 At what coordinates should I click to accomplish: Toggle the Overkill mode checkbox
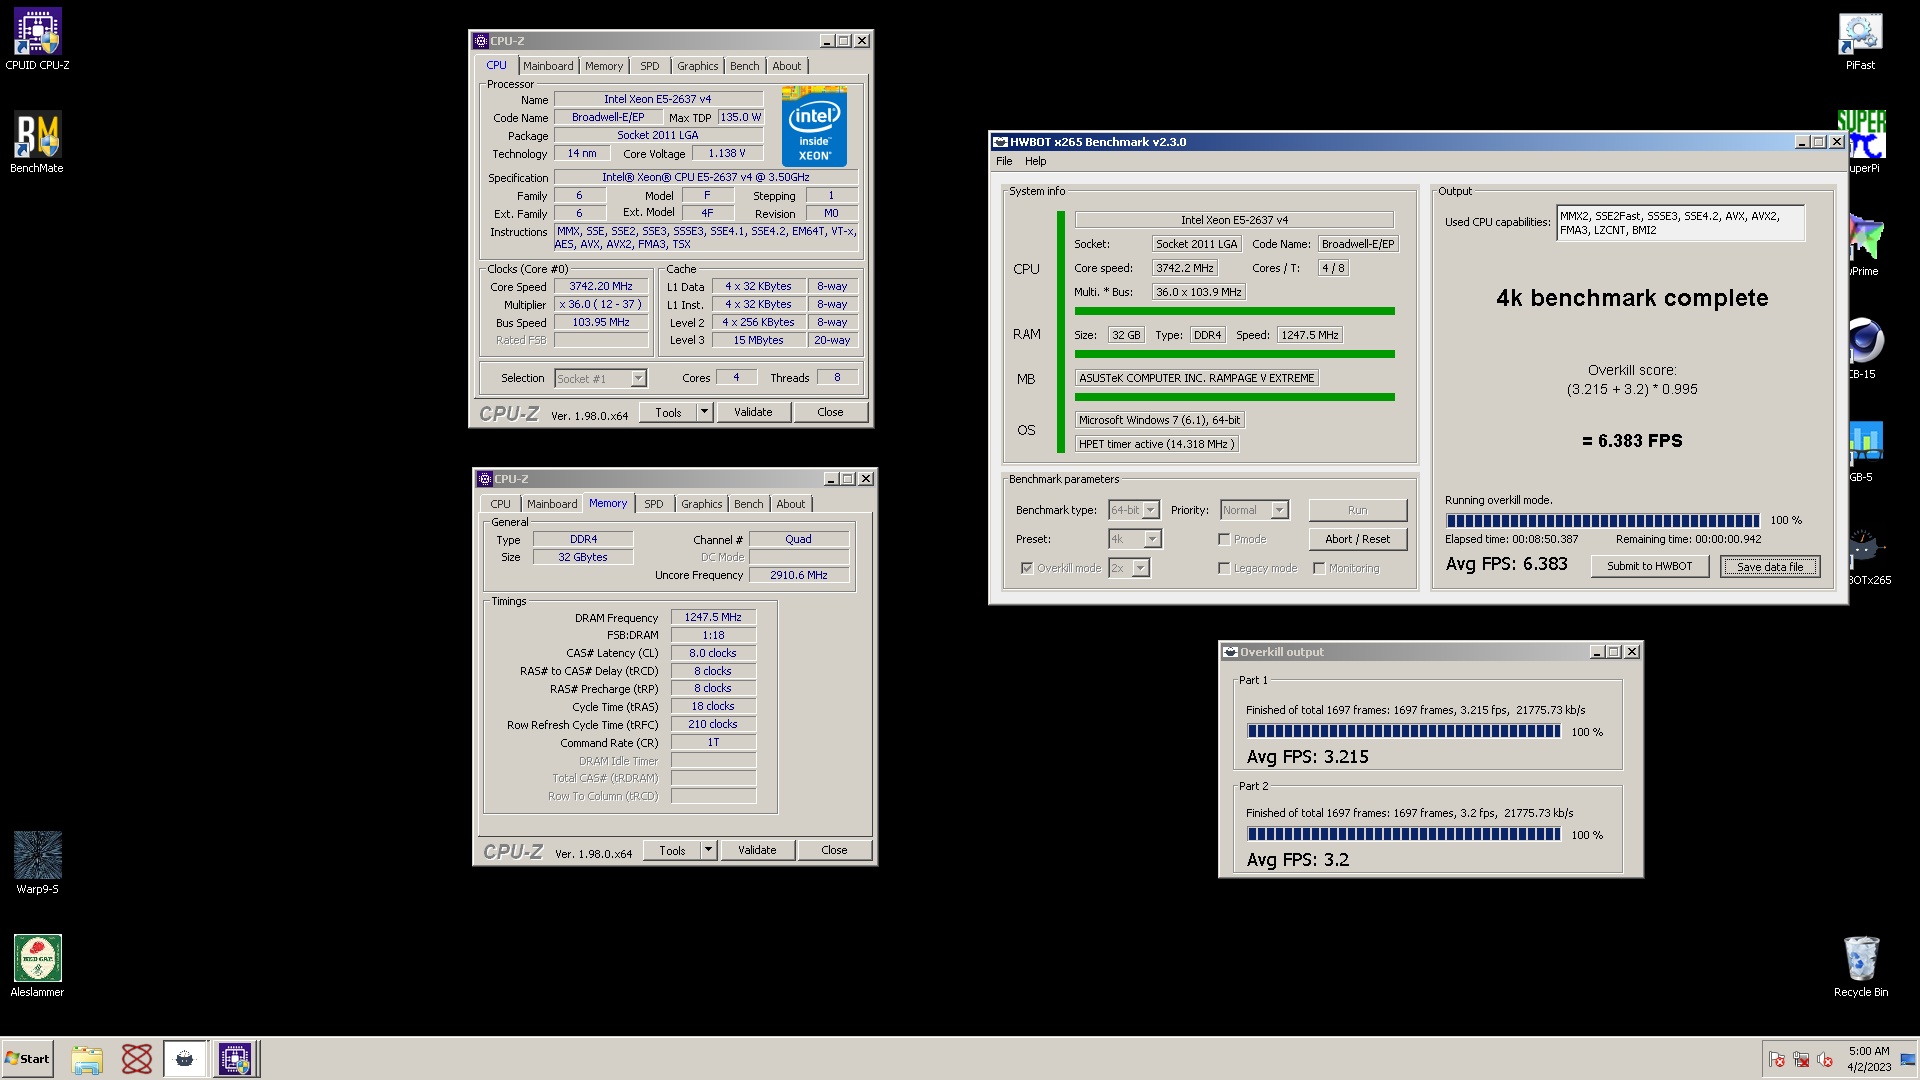tap(1027, 568)
